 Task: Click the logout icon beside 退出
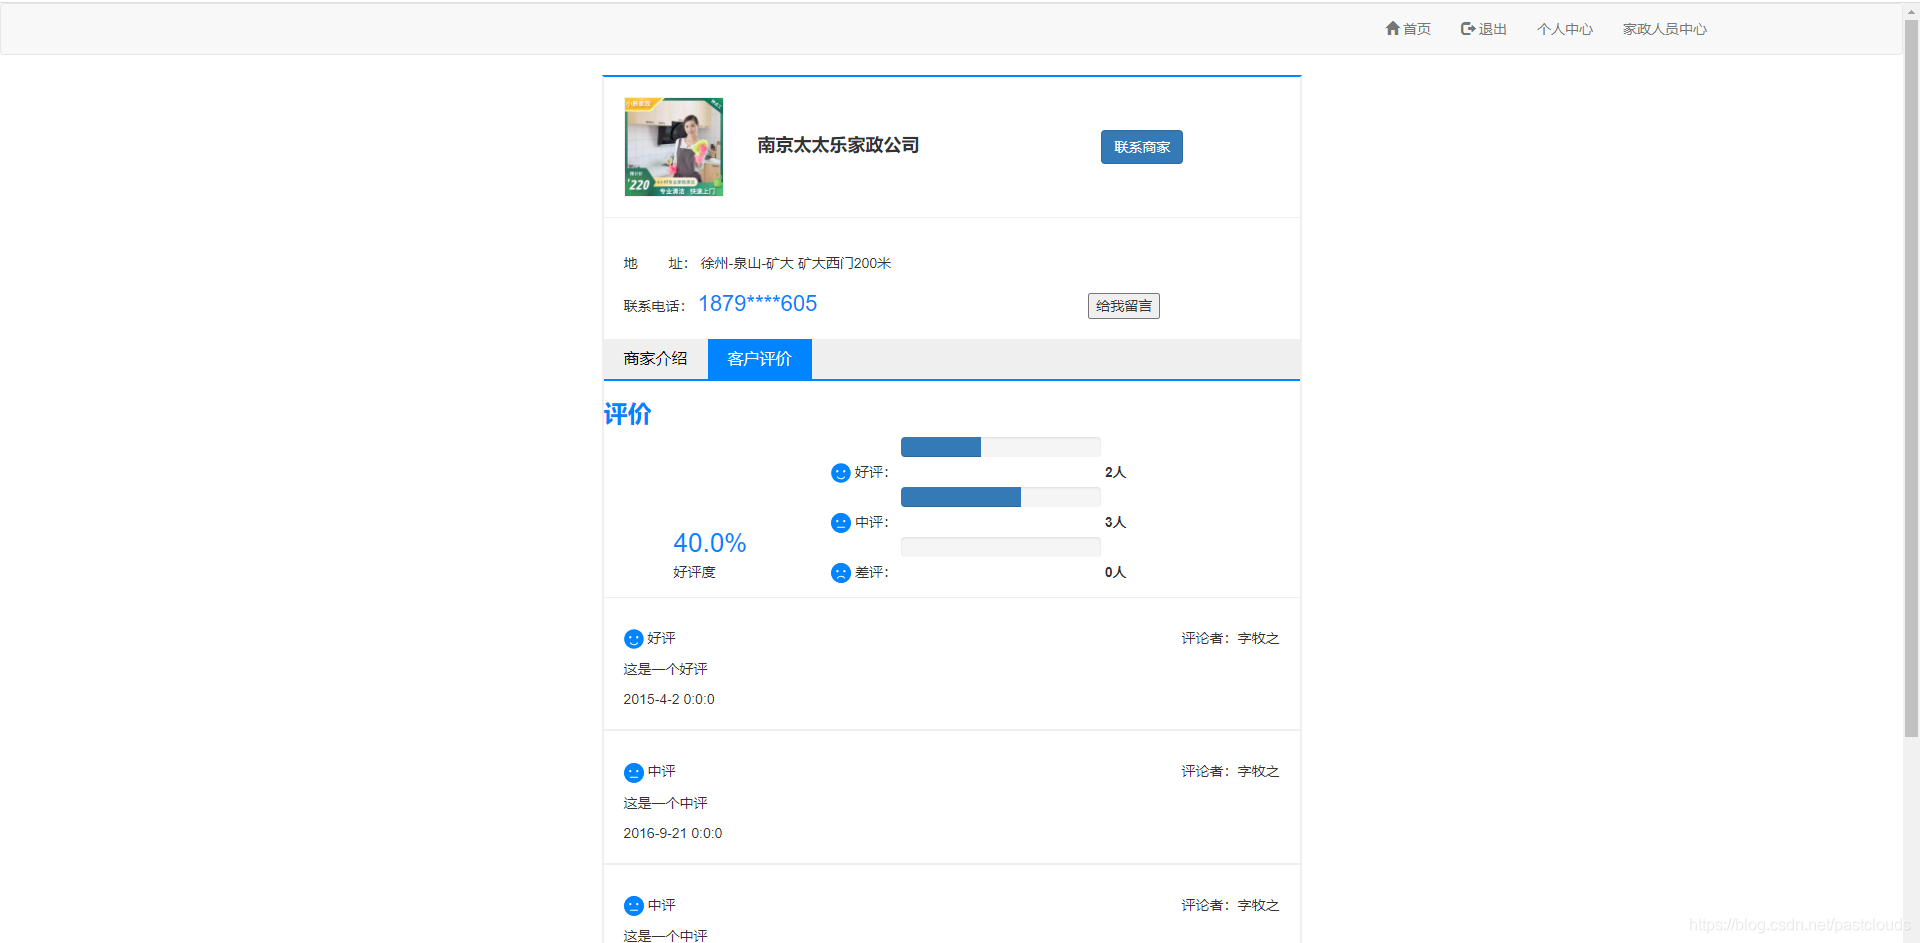point(1468,29)
